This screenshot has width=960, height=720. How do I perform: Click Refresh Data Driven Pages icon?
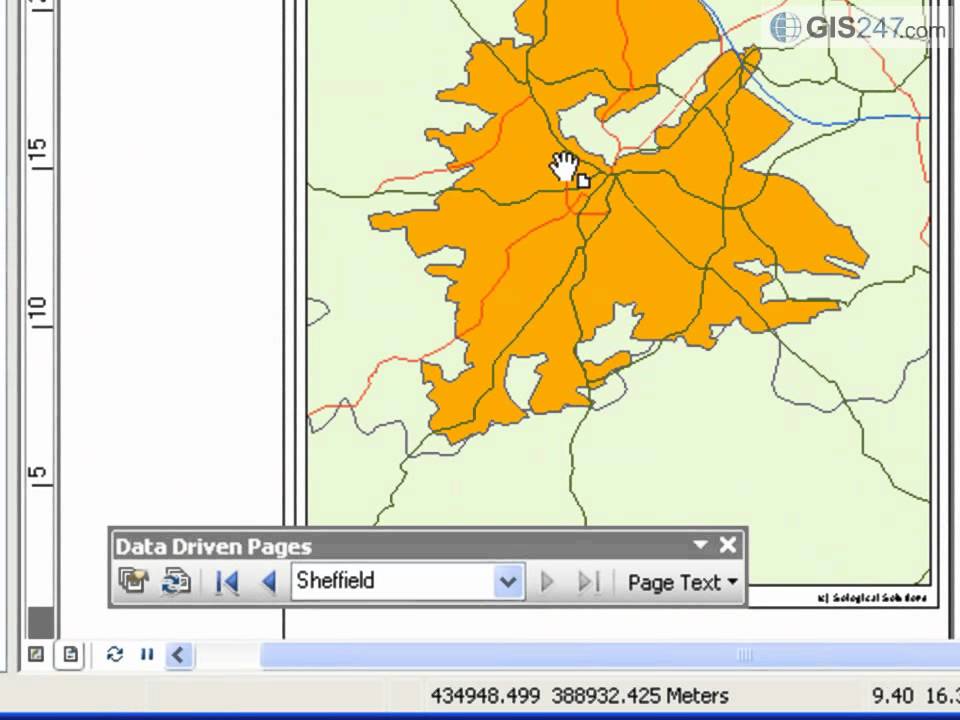pos(176,581)
